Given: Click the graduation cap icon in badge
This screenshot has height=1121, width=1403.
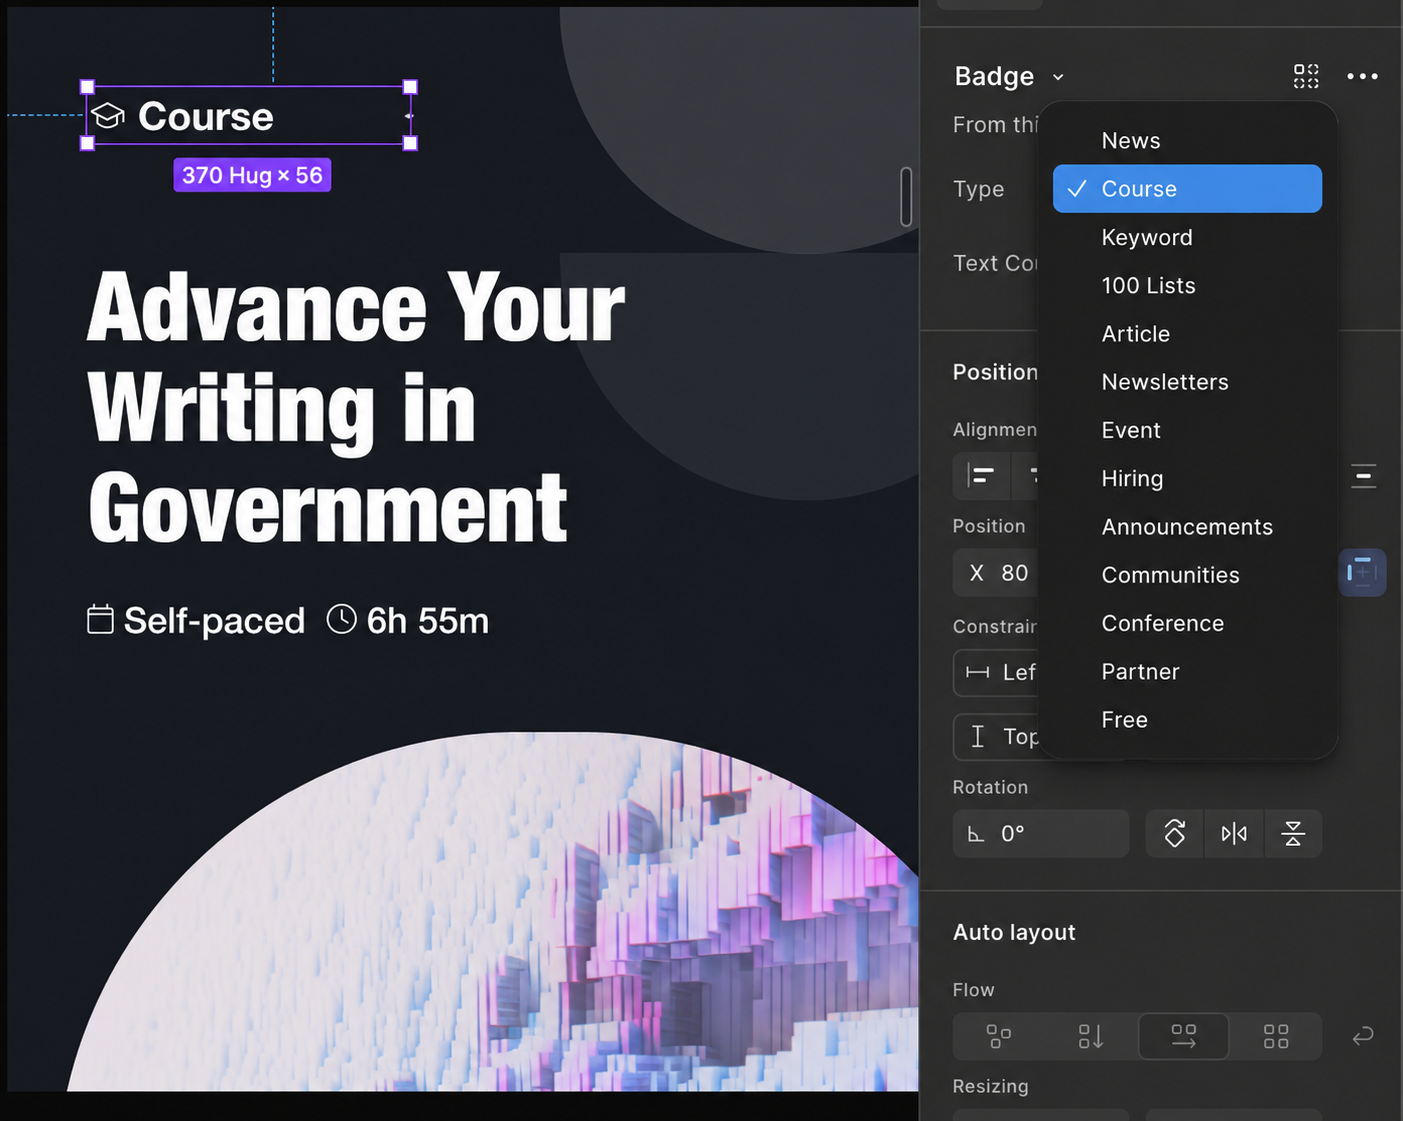Looking at the screenshot, I should [x=108, y=116].
